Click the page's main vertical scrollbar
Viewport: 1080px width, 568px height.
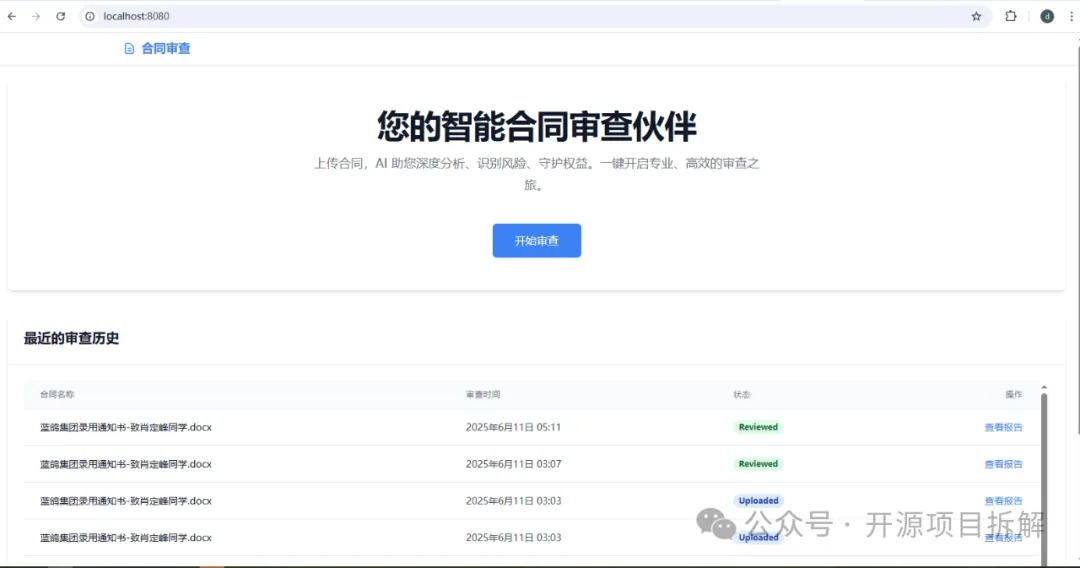pos(1077,238)
